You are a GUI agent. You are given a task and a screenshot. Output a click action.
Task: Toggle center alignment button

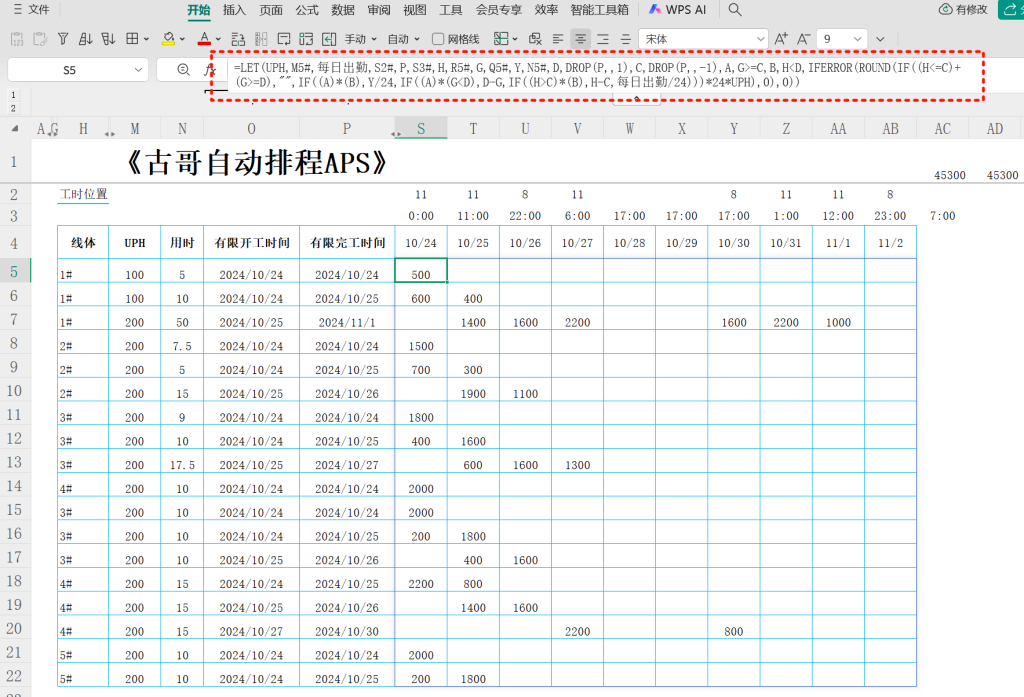[580, 39]
